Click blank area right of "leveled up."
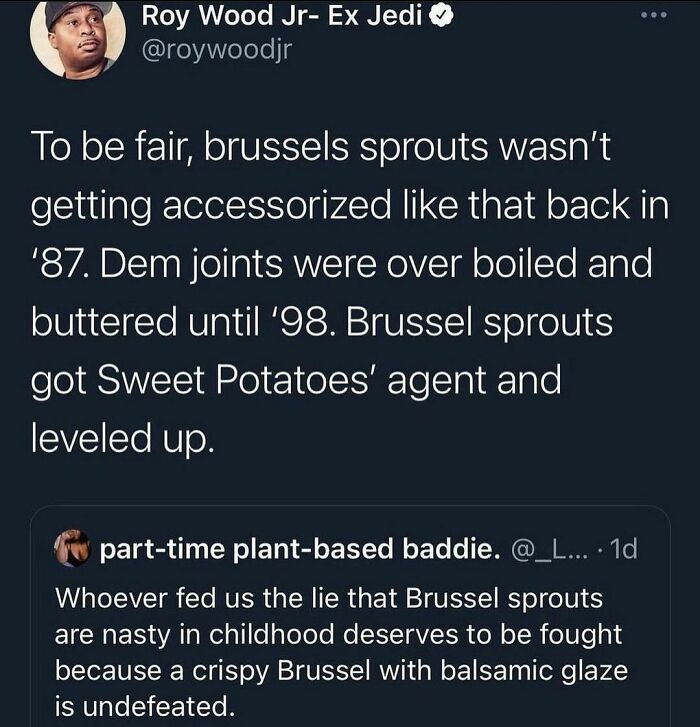The width and height of the screenshot is (700, 727). [450, 439]
